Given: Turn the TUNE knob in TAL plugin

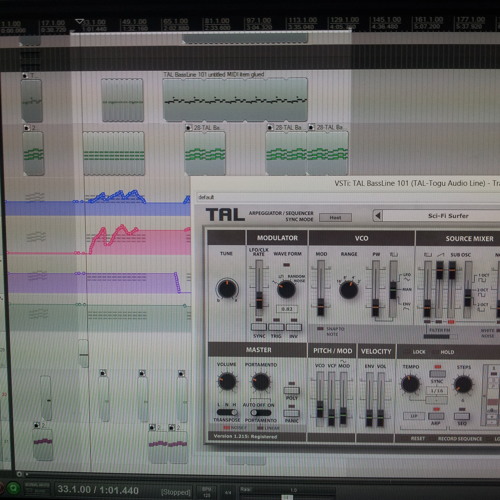Looking at the screenshot, I should pos(227,289).
